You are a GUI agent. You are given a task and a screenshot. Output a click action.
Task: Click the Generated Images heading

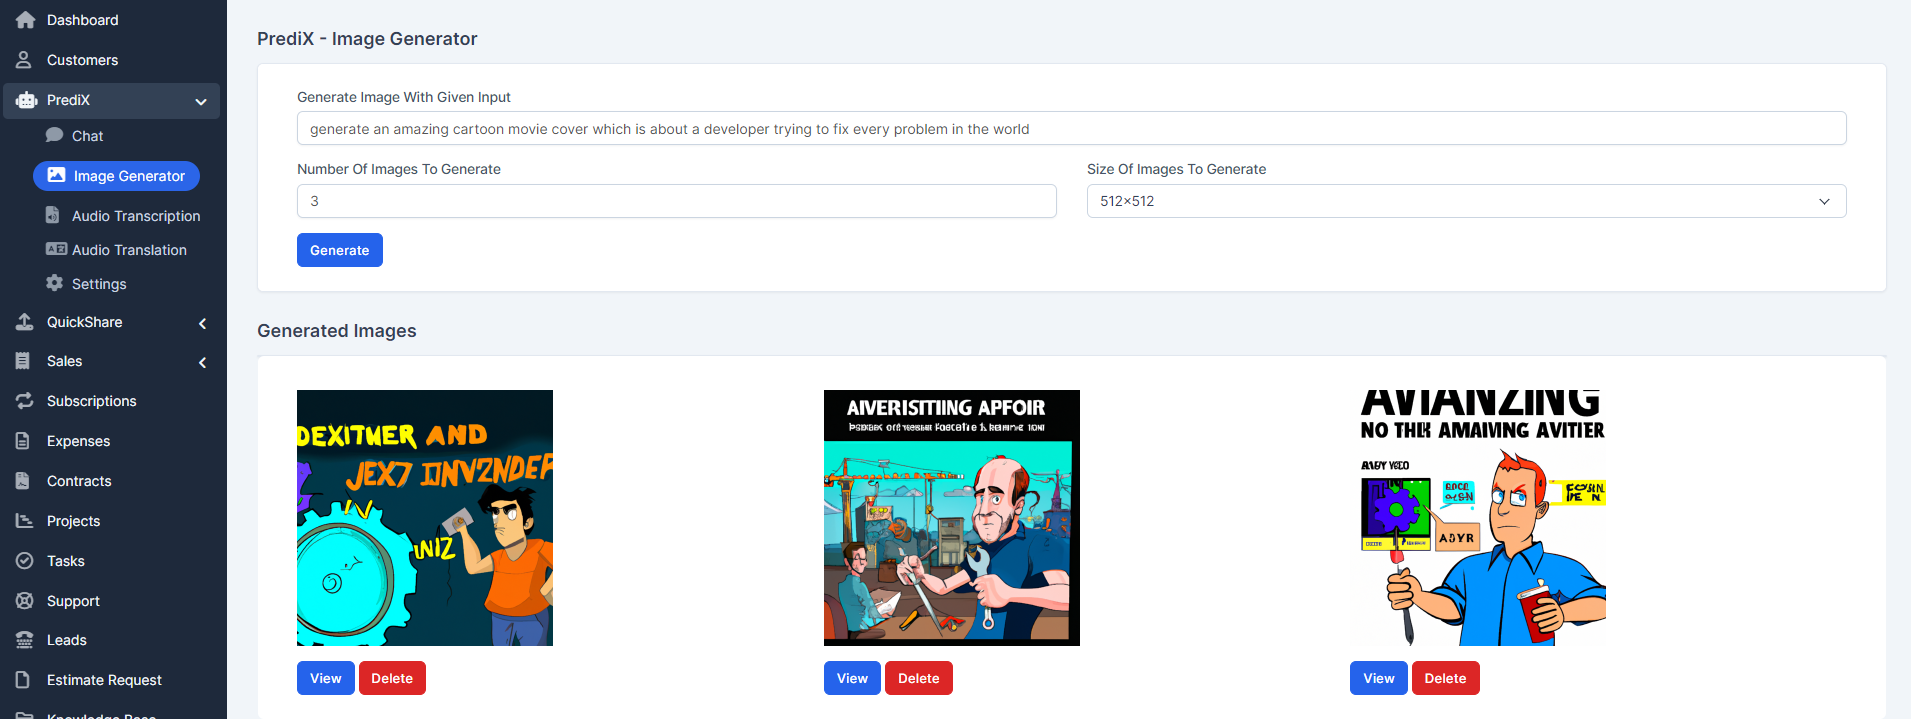click(337, 331)
